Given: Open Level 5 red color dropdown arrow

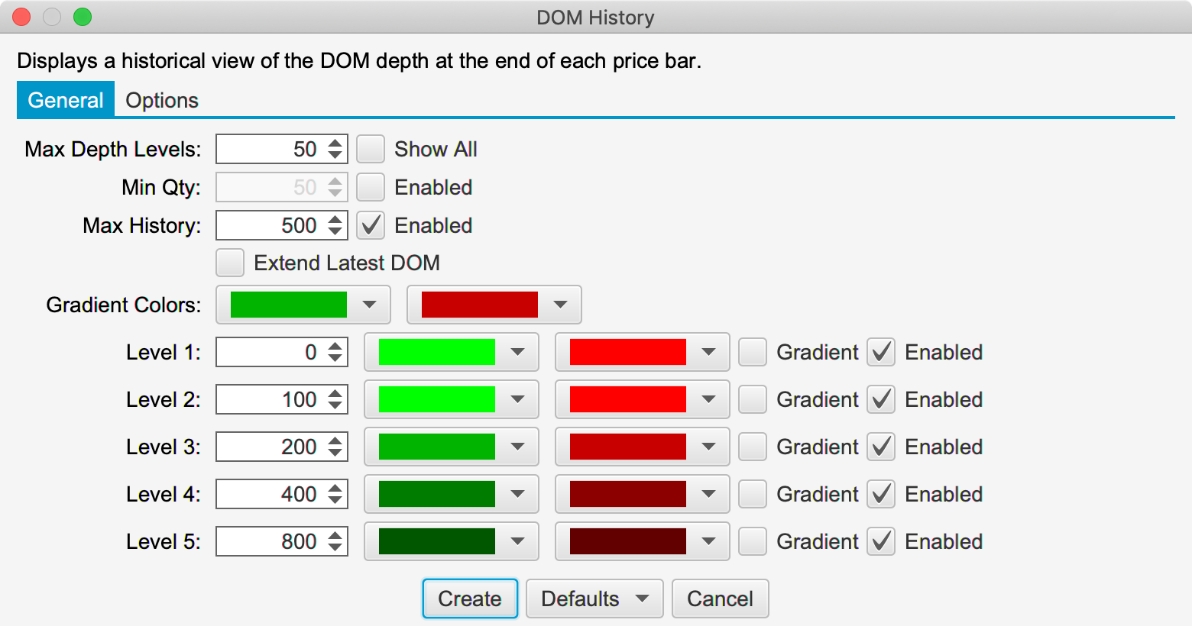Looking at the screenshot, I should coord(709,541).
